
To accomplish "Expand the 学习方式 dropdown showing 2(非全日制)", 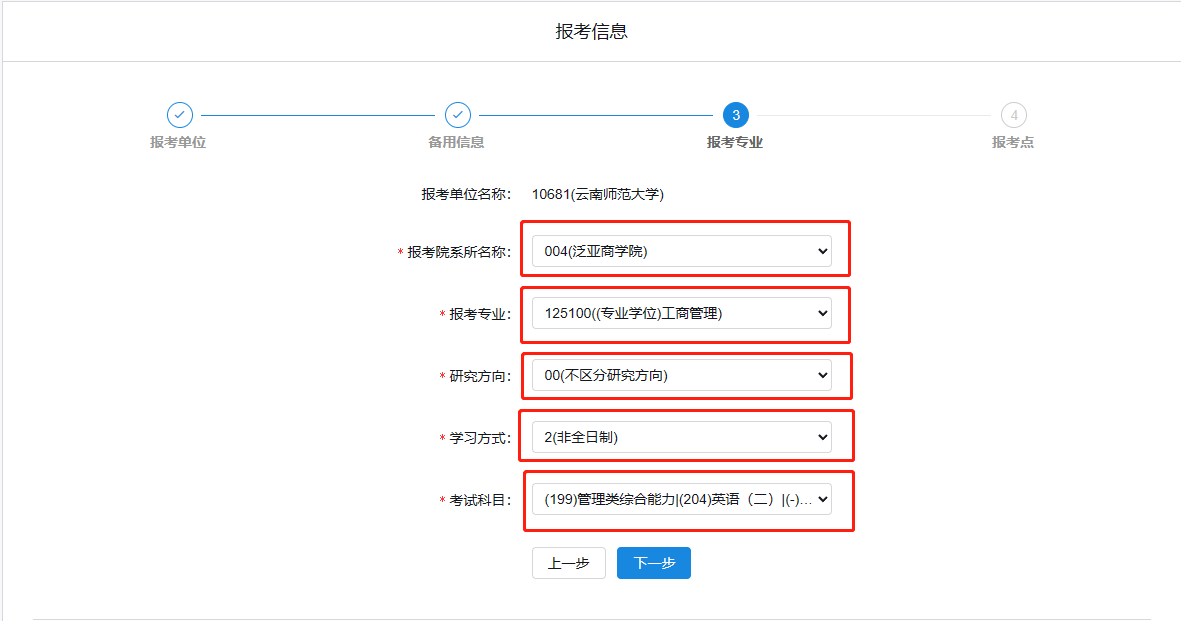I will (681, 437).
